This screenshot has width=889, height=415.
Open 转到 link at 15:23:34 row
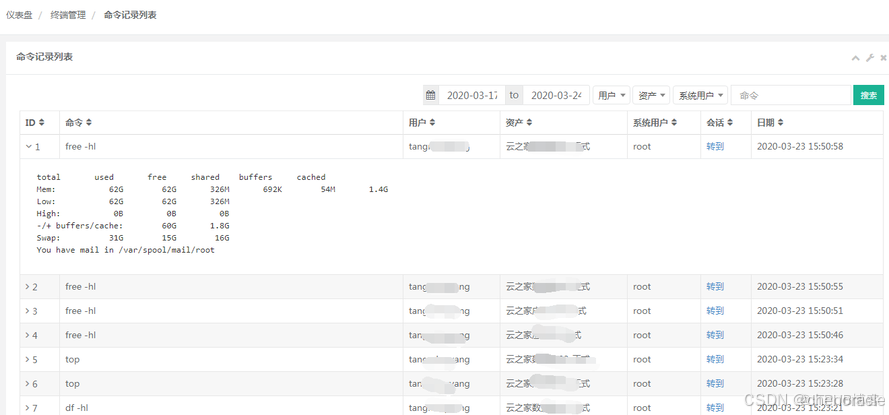click(715, 359)
